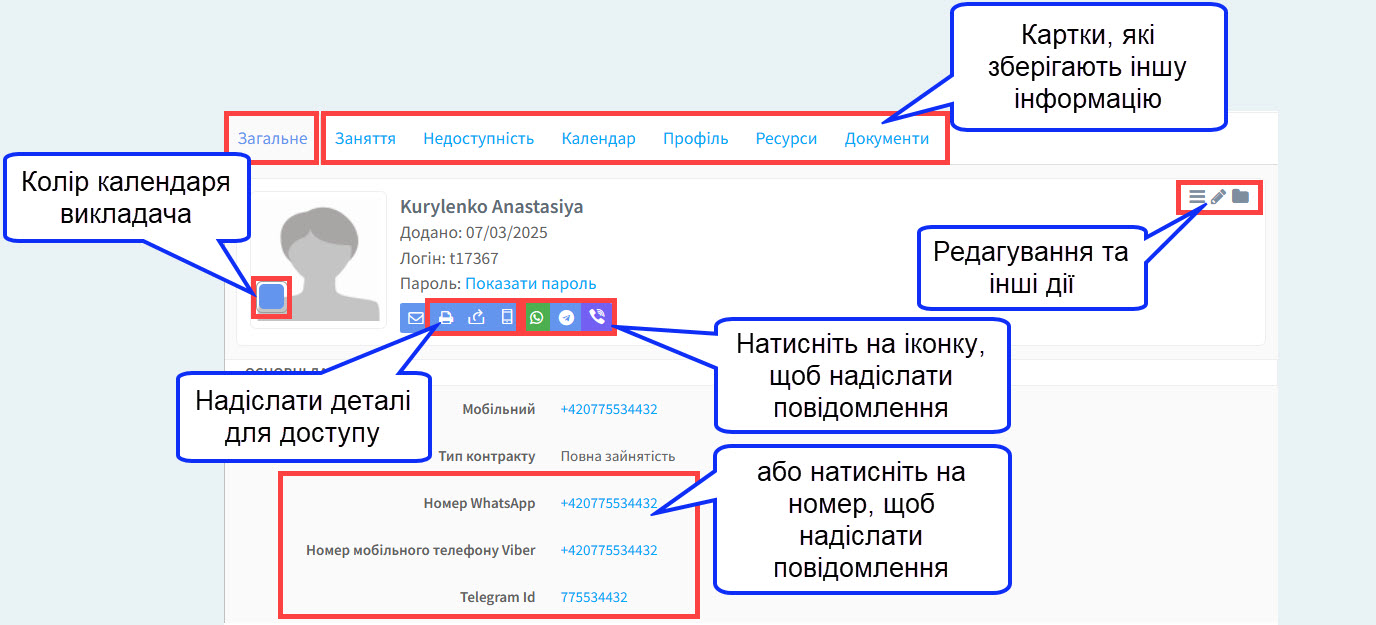Click the Показати пароль link
This screenshot has width=1376, height=625.
click(530, 284)
